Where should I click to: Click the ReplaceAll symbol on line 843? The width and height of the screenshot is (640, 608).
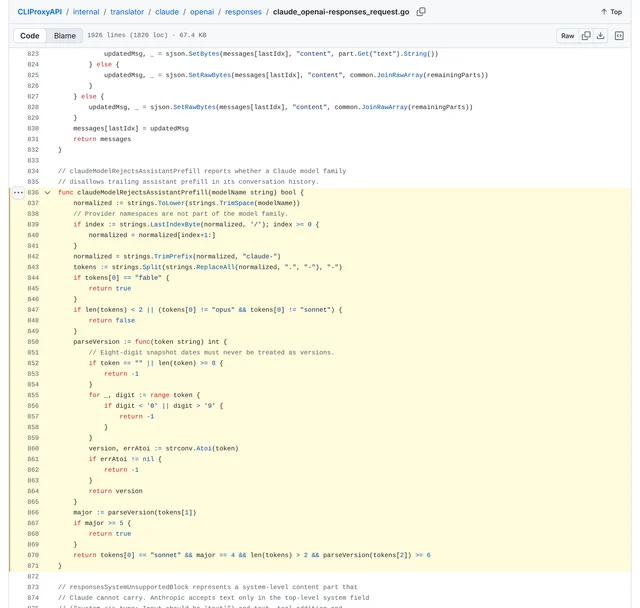click(215, 267)
